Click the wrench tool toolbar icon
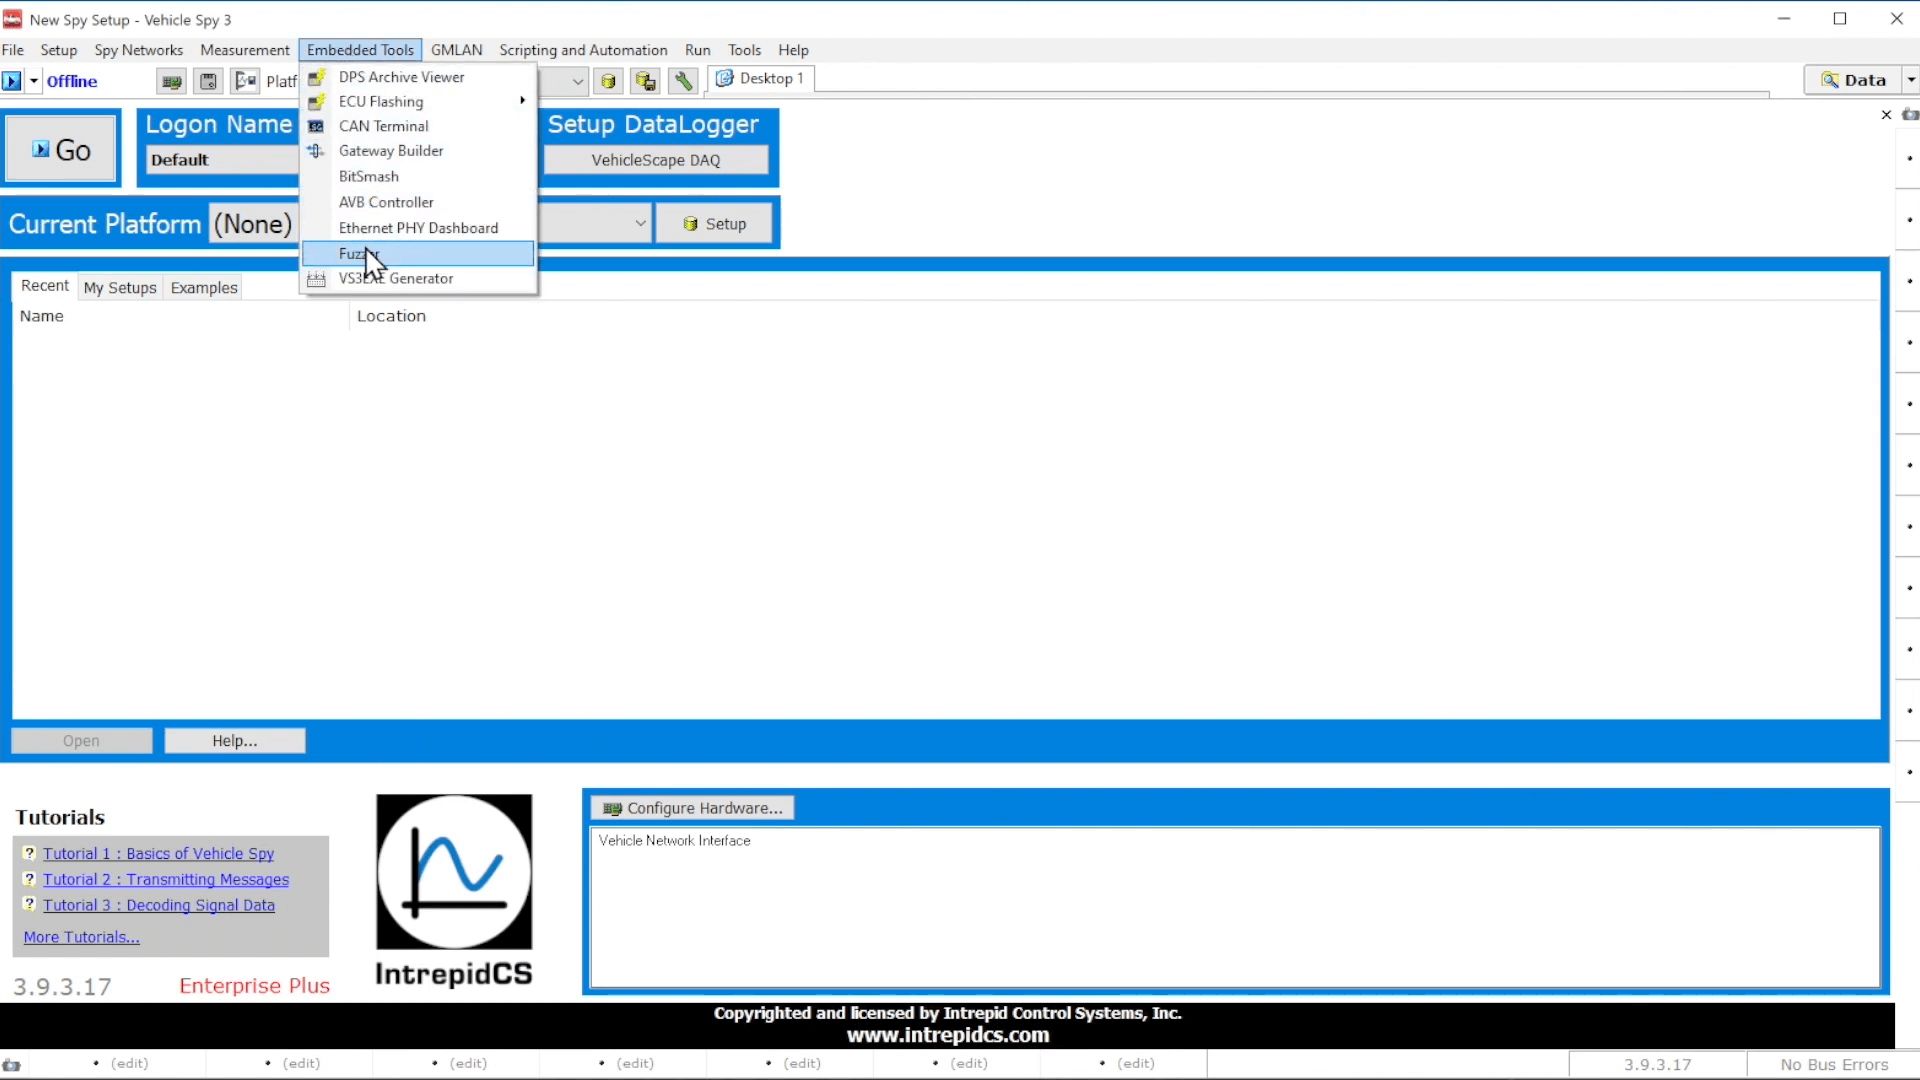The image size is (1920, 1080). pyautogui.click(x=683, y=81)
